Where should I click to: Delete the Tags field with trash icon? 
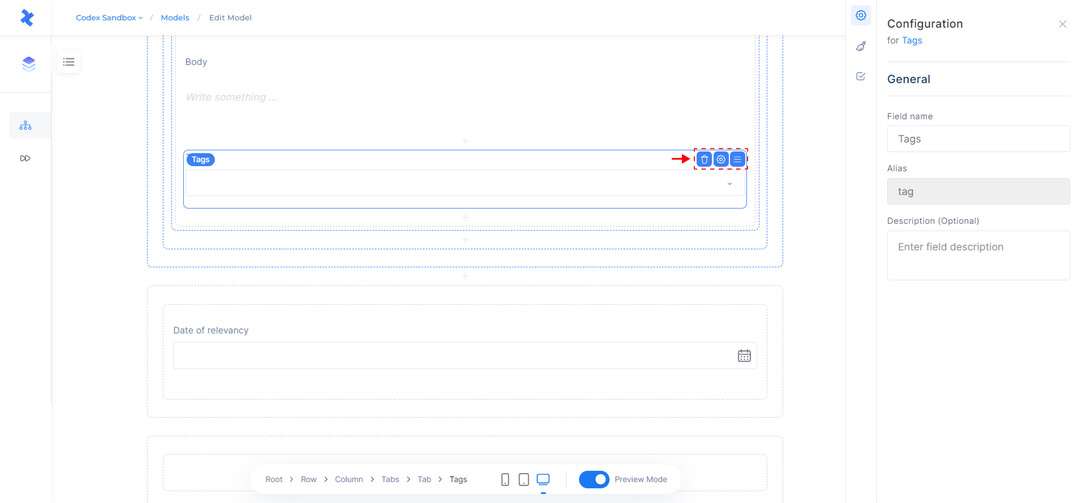coord(704,159)
